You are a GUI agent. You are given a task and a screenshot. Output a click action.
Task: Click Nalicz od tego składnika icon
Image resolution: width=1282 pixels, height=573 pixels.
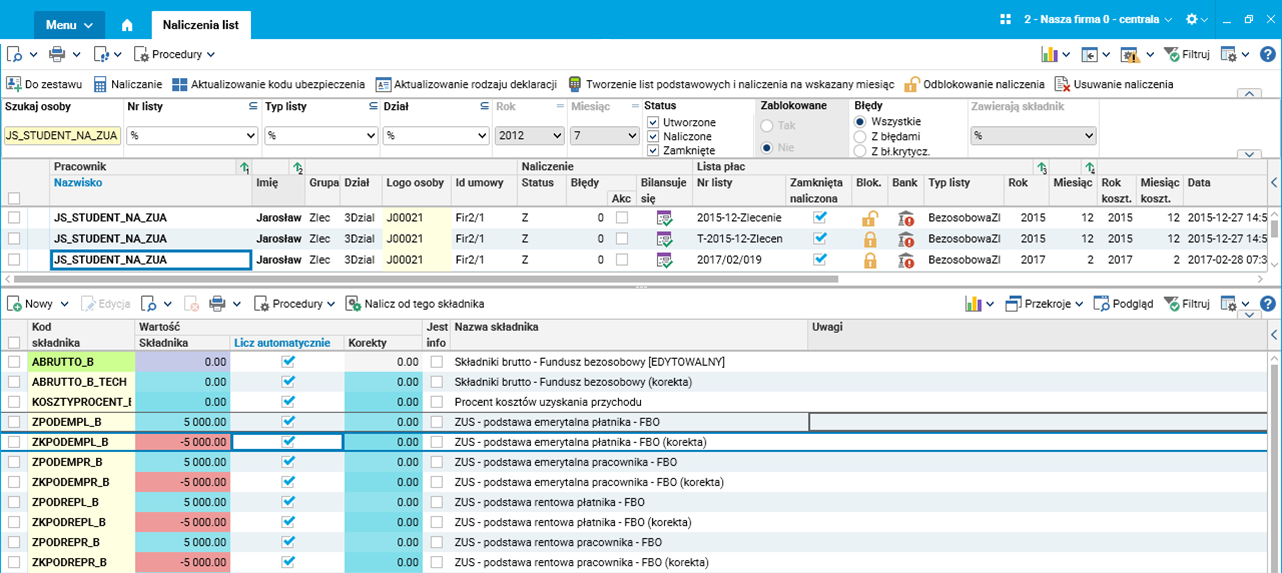(354, 304)
